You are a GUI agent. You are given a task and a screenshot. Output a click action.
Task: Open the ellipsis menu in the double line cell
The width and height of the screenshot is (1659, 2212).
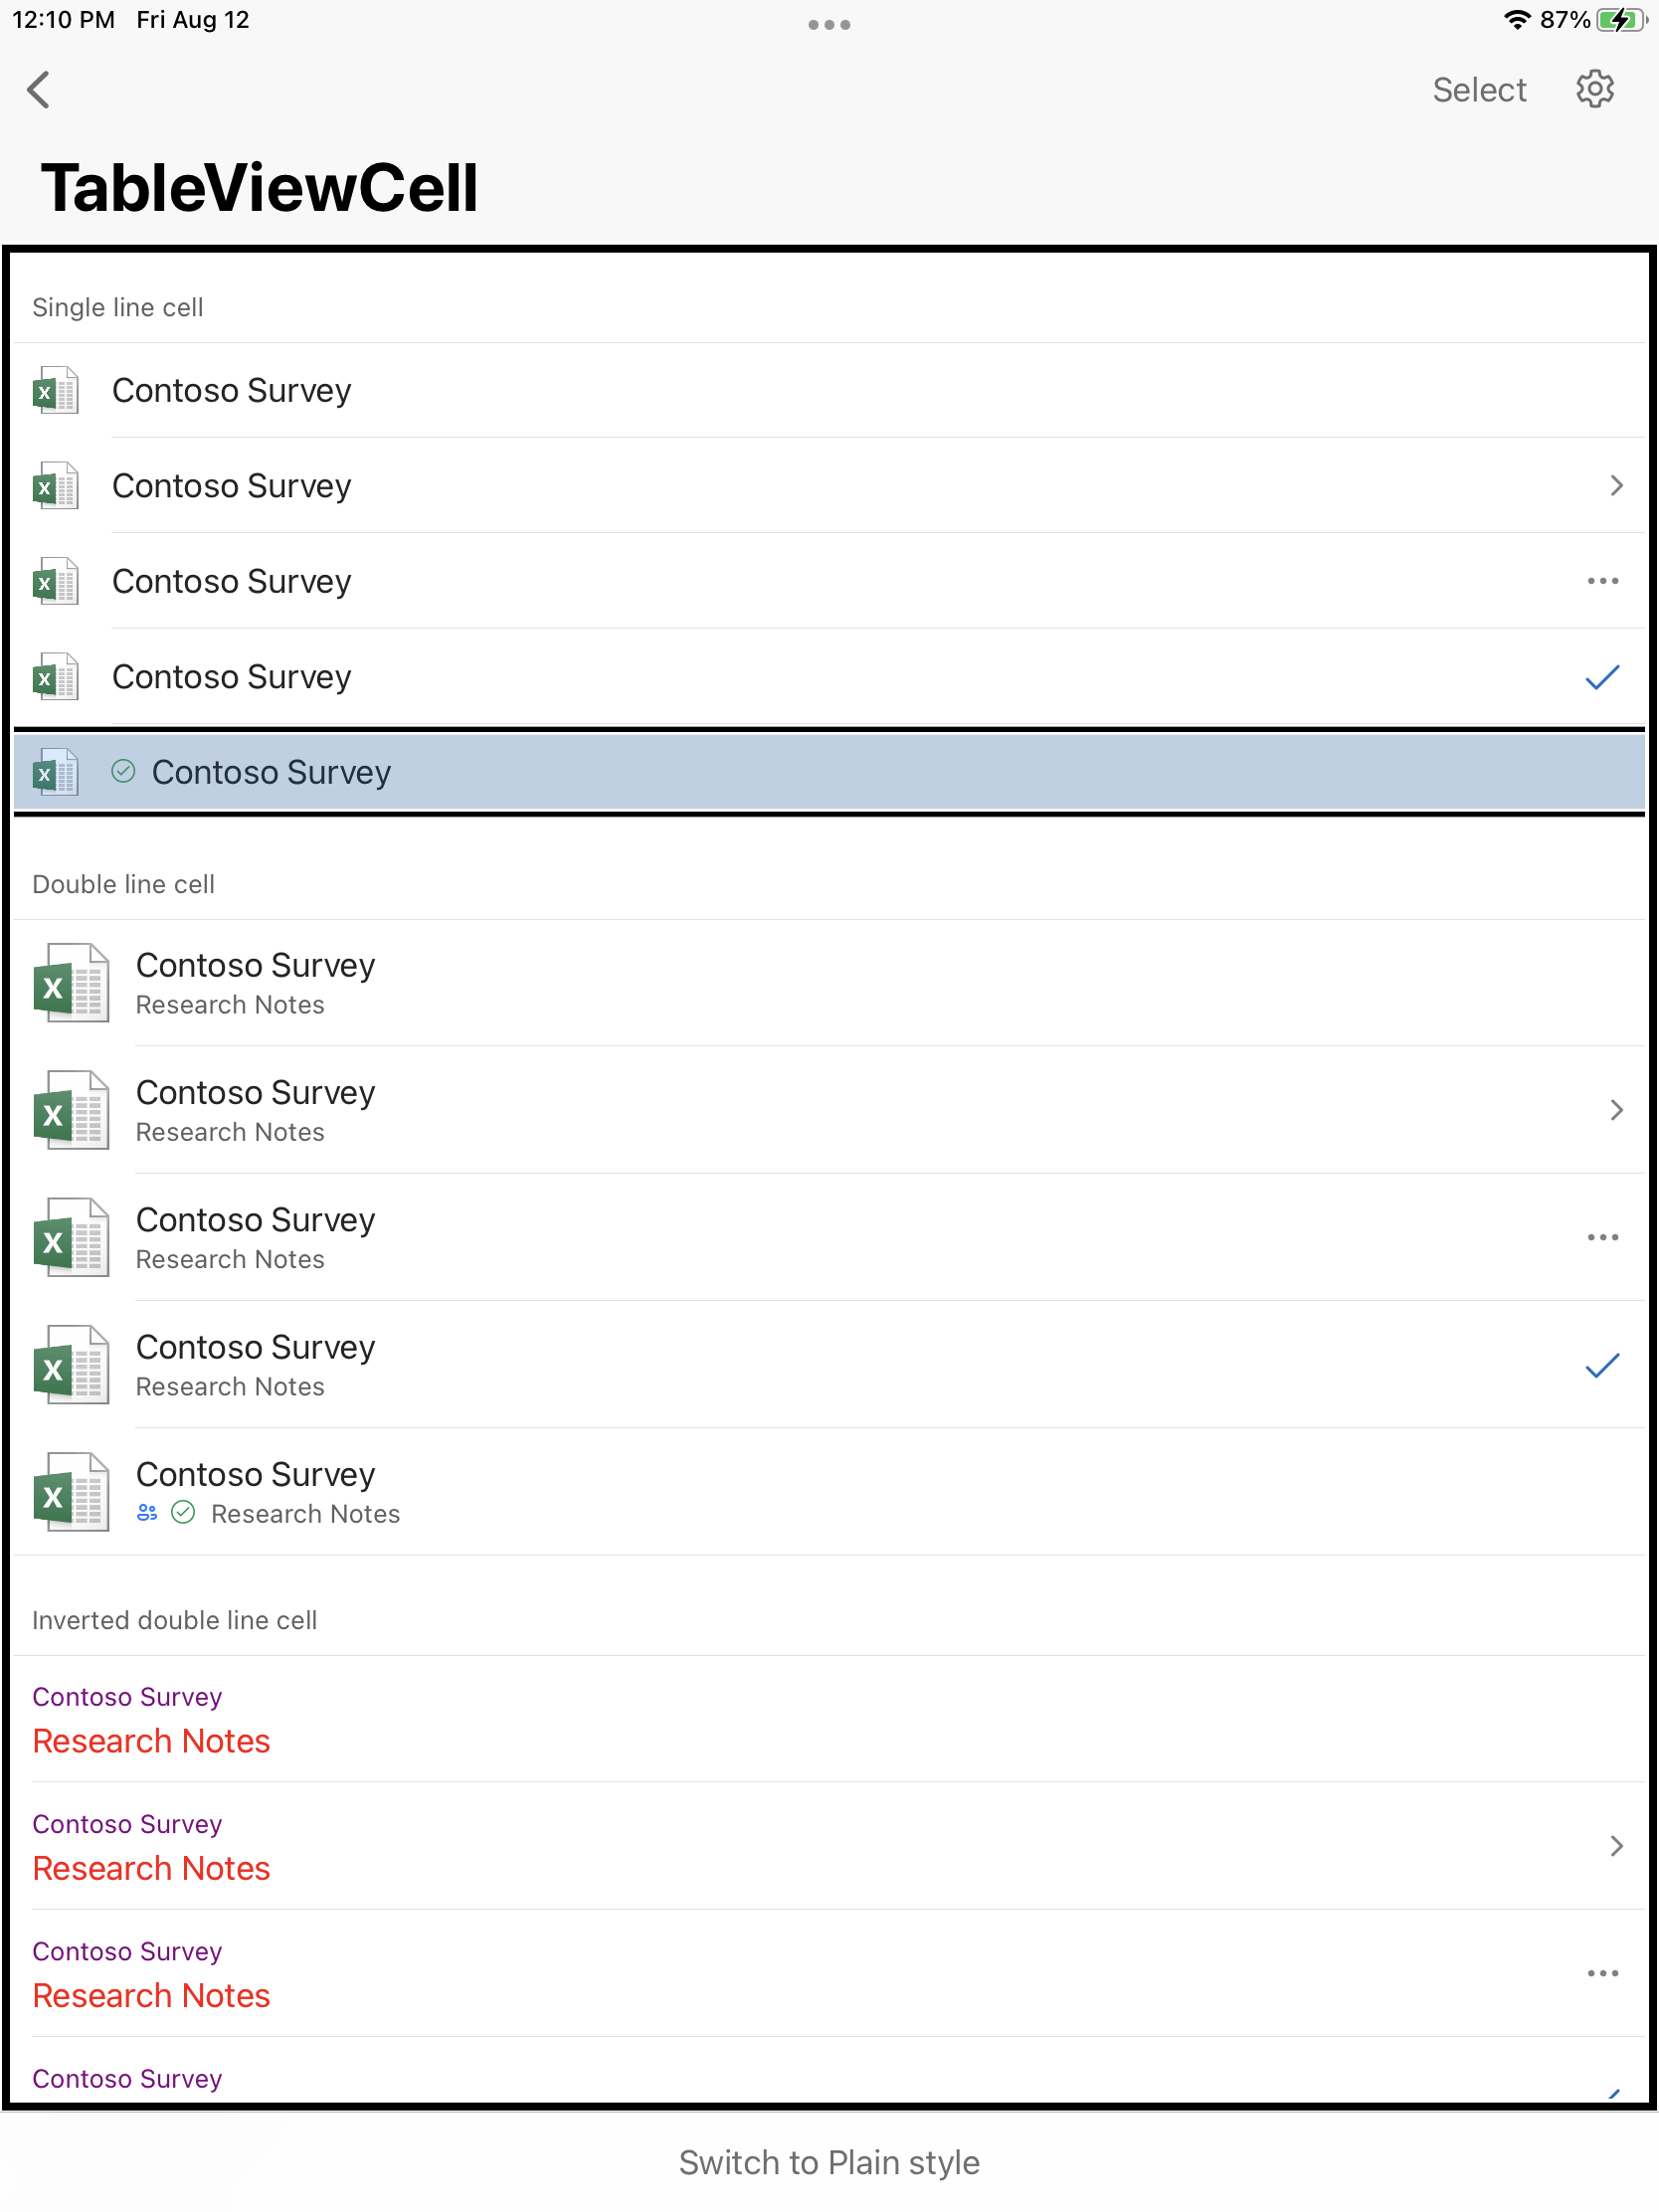coord(1602,1237)
